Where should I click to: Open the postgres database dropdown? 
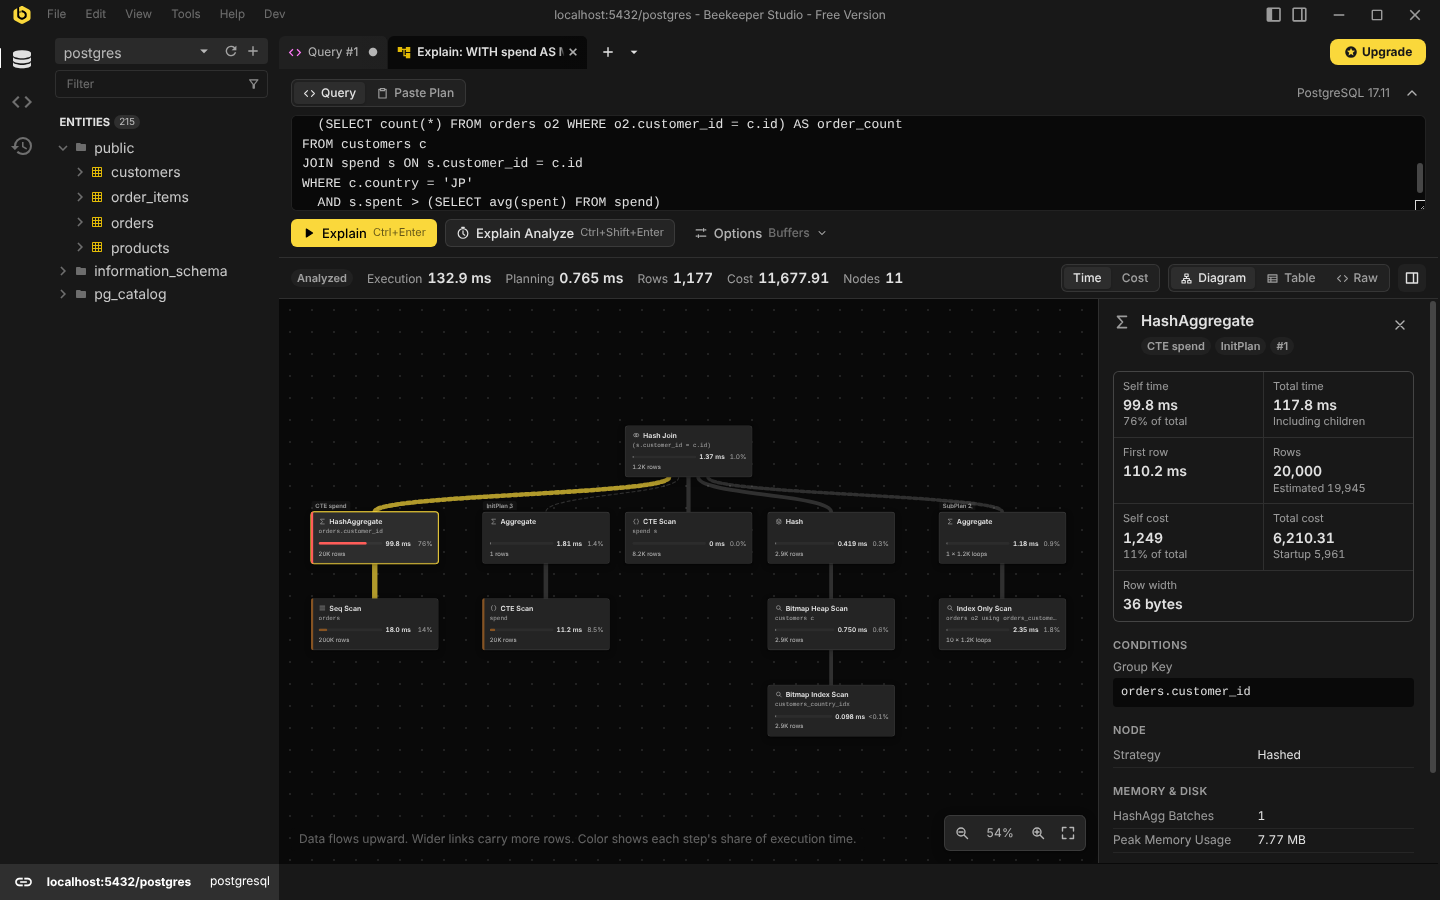[136, 52]
